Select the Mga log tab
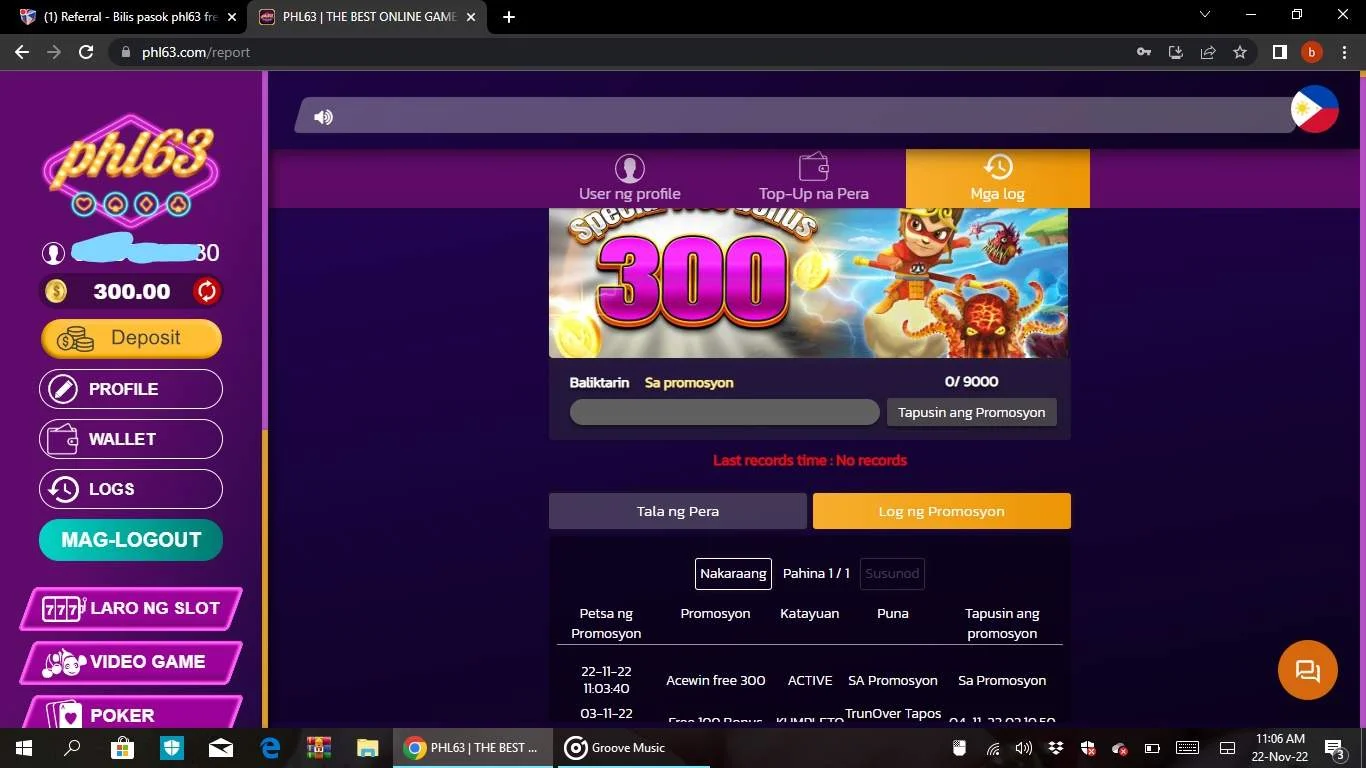Image resolution: width=1366 pixels, height=768 pixels. pos(998,179)
